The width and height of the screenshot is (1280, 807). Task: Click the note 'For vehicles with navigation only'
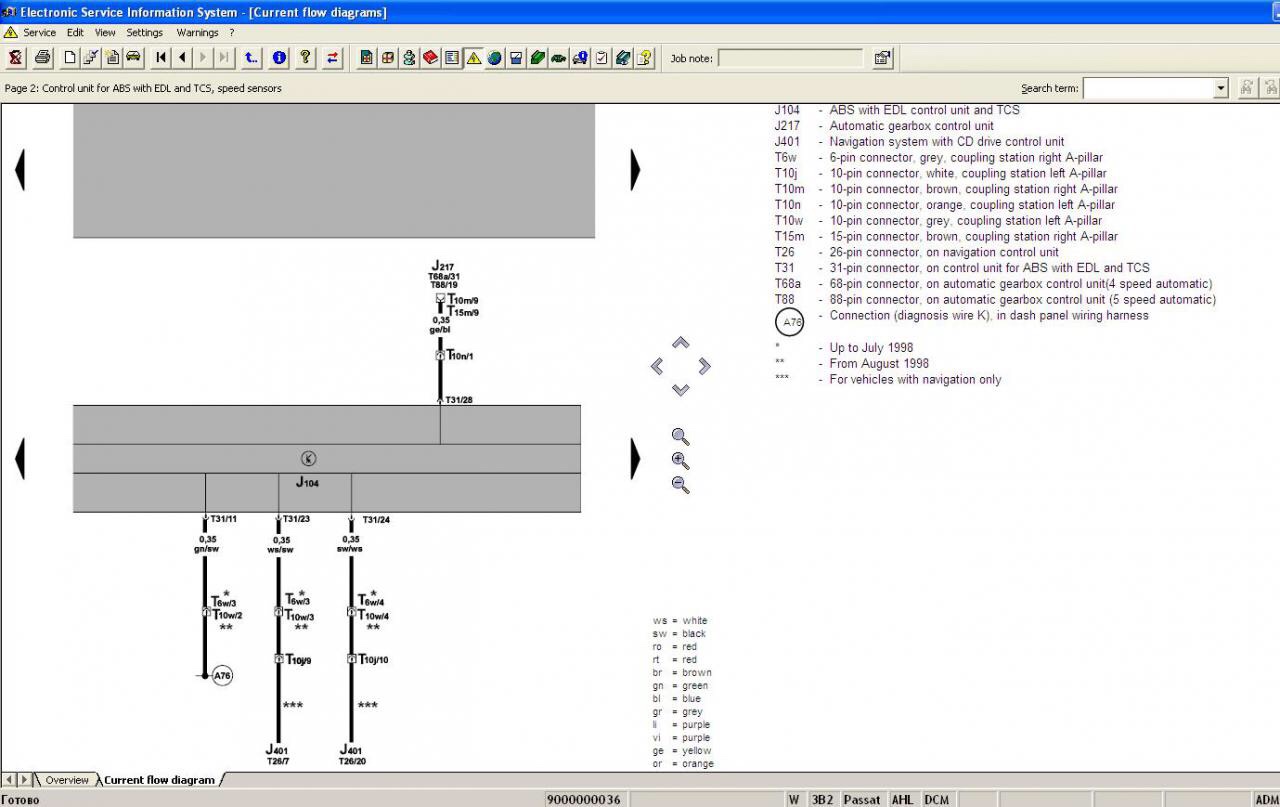[915, 380]
